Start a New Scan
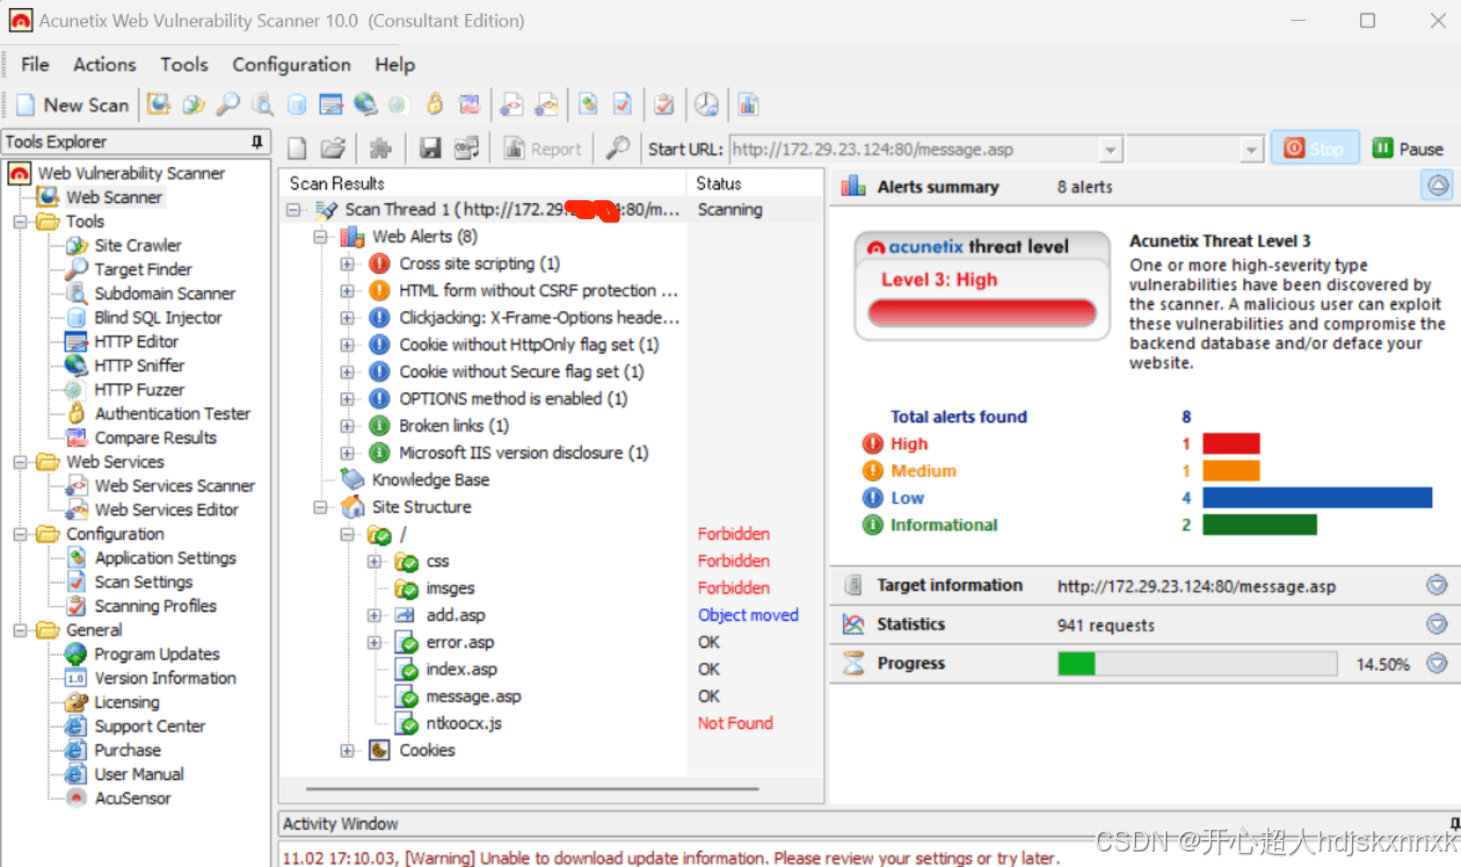The height and width of the screenshot is (867, 1461). (x=73, y=104)
